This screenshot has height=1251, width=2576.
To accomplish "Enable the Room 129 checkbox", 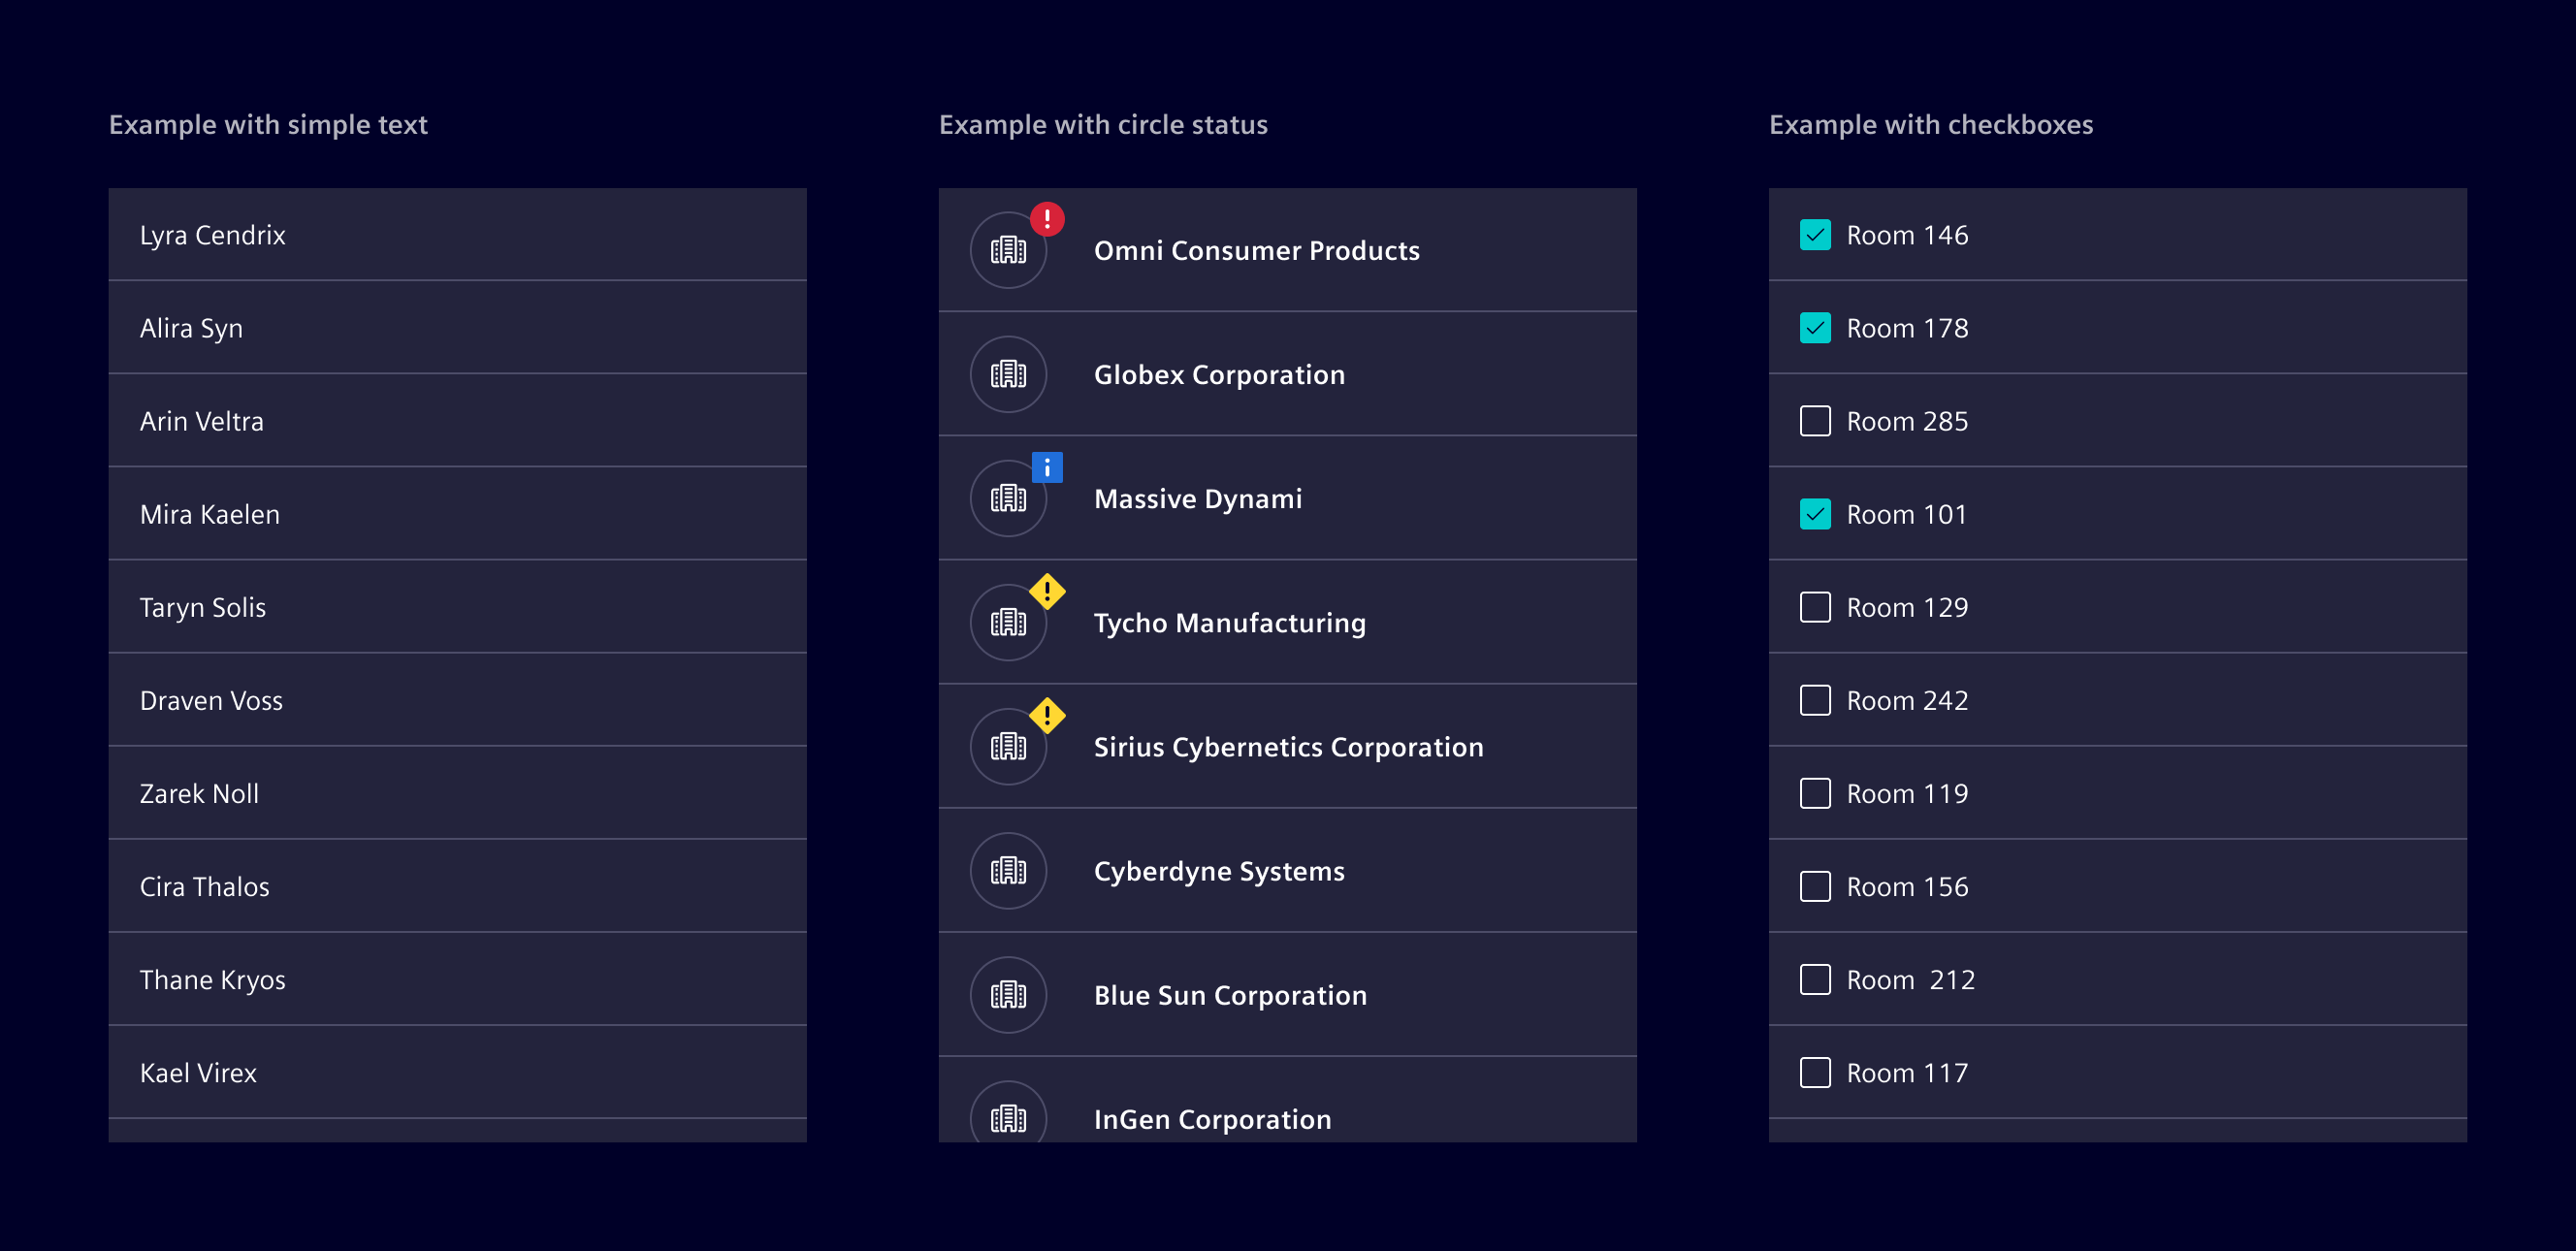I will tap(1815, 607).
